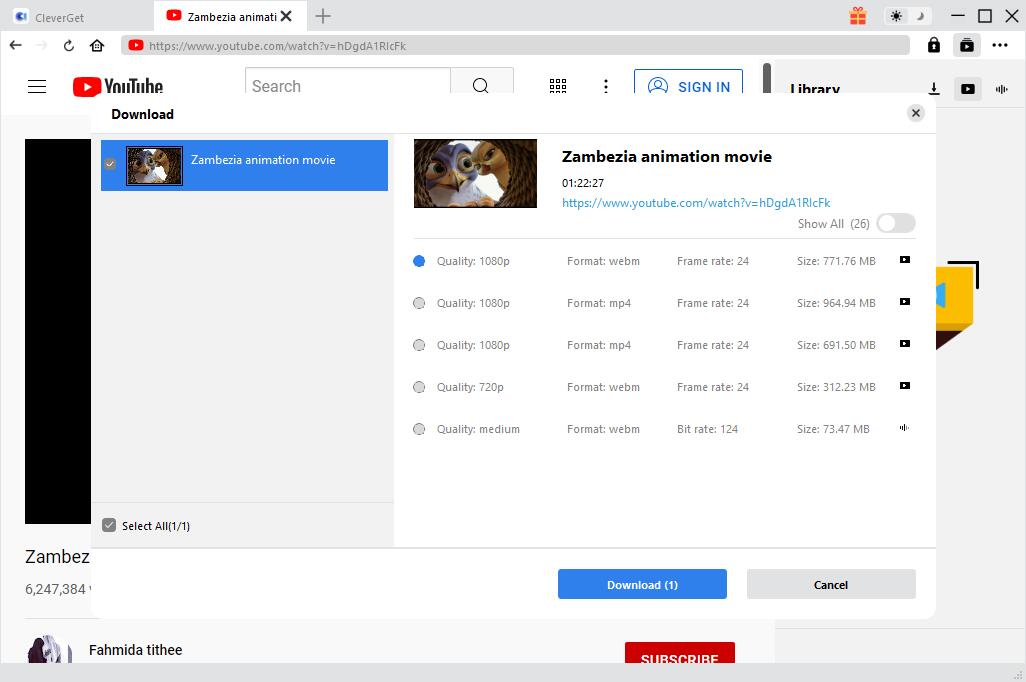Viewport: 1026px width, 682px height.
Task: Open audio downloads panel via waveform icon
Action: coord(1001,89)
